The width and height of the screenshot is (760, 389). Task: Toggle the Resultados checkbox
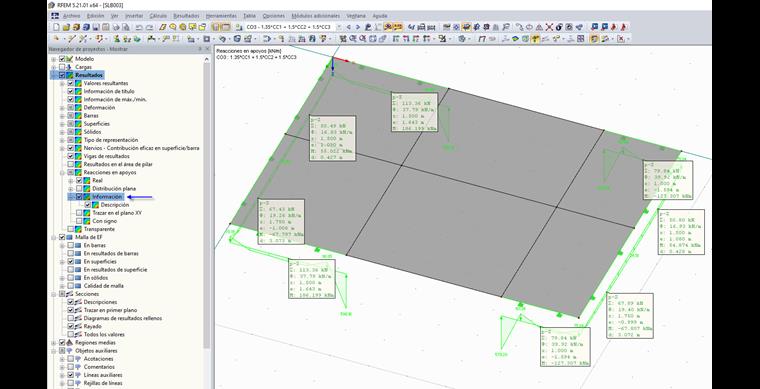pyautogui.click(x=62, y=75)
